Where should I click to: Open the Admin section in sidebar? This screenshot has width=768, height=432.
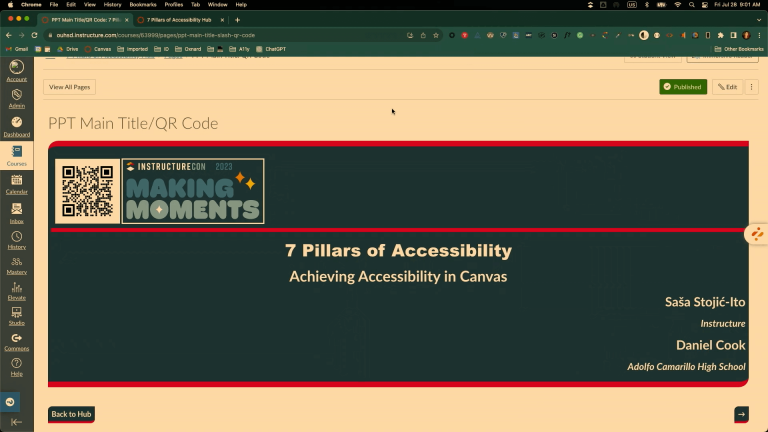(x=17, y=98)
